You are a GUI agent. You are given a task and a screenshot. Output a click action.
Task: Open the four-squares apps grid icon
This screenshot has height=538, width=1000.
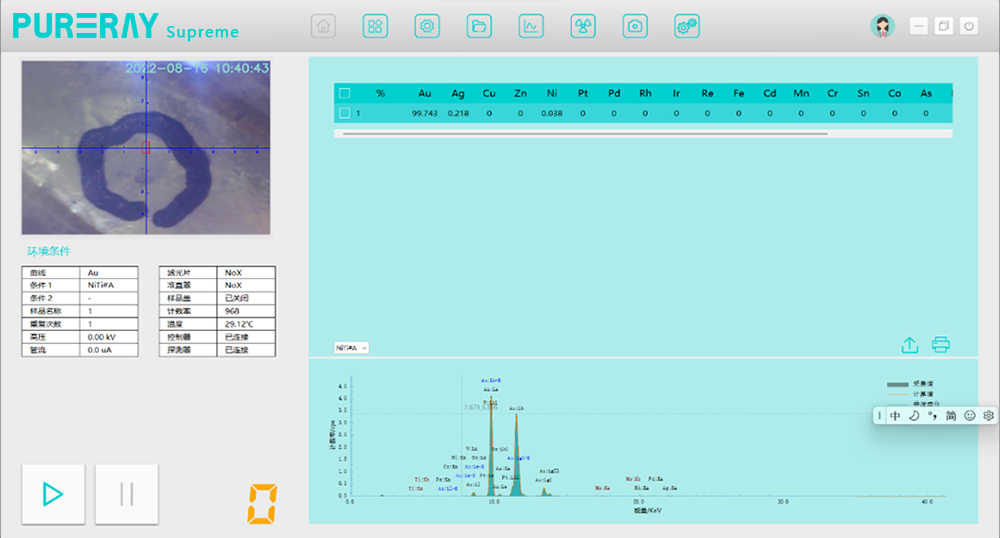[375, 27]
